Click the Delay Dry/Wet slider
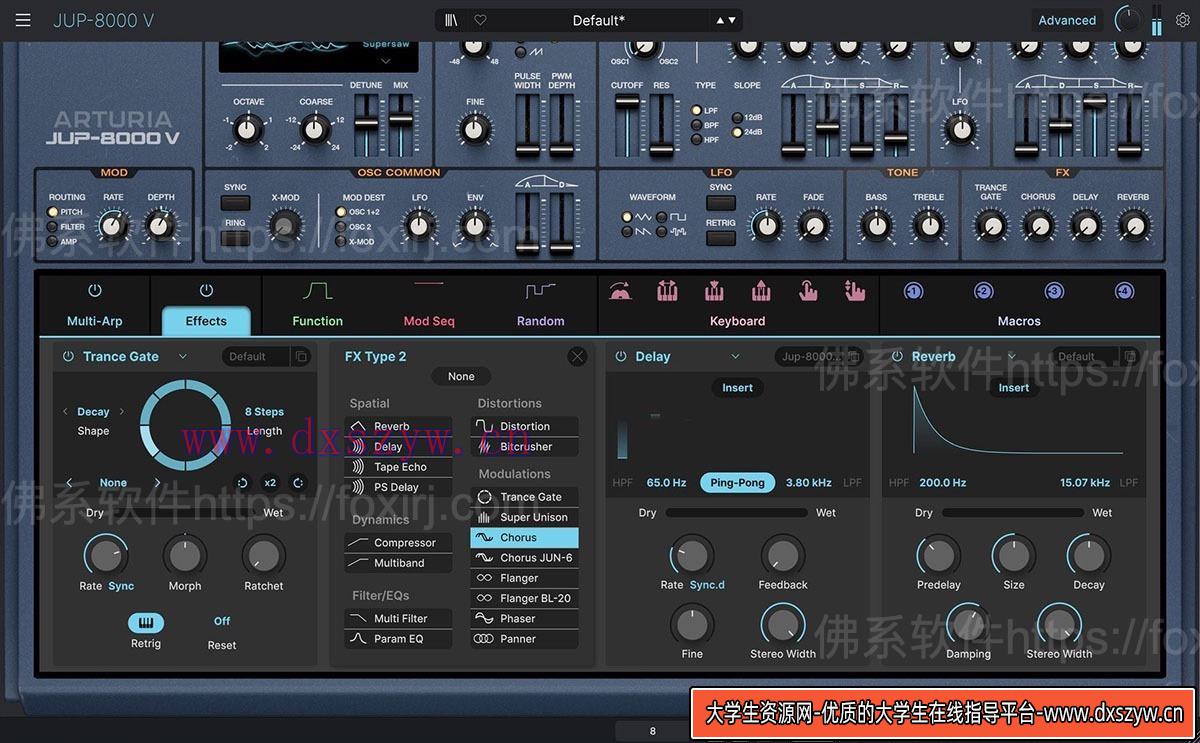 [x=736, y=513]
